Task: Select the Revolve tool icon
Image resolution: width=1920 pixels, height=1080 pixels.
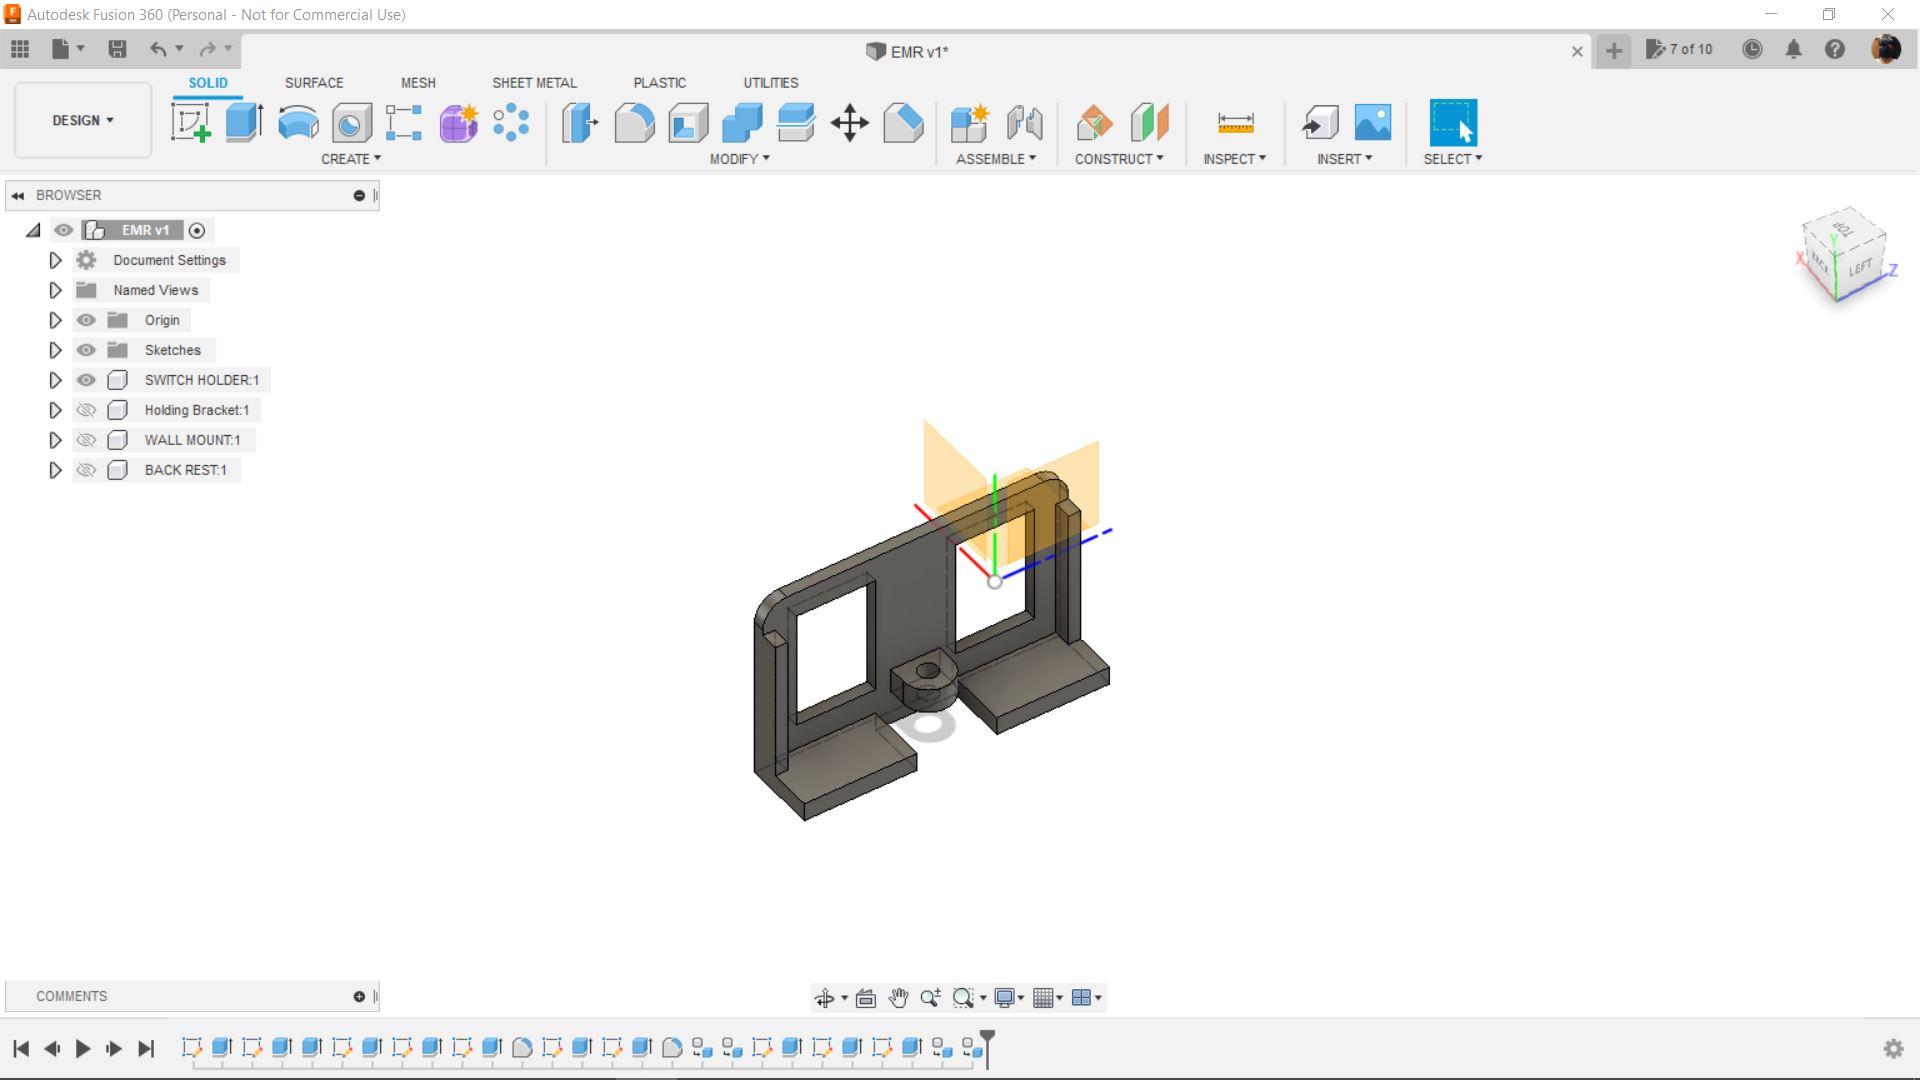Action: [x=298, y=123]
